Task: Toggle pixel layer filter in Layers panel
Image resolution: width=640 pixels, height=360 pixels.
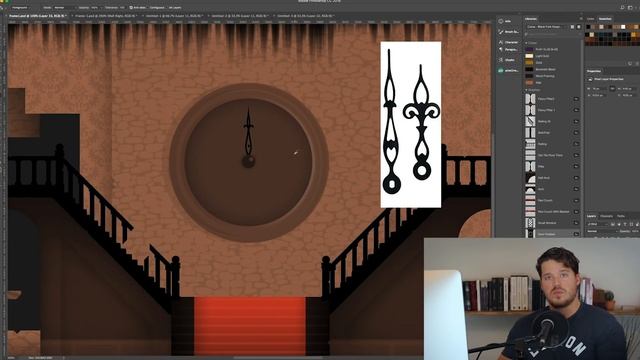Action: 613,224
